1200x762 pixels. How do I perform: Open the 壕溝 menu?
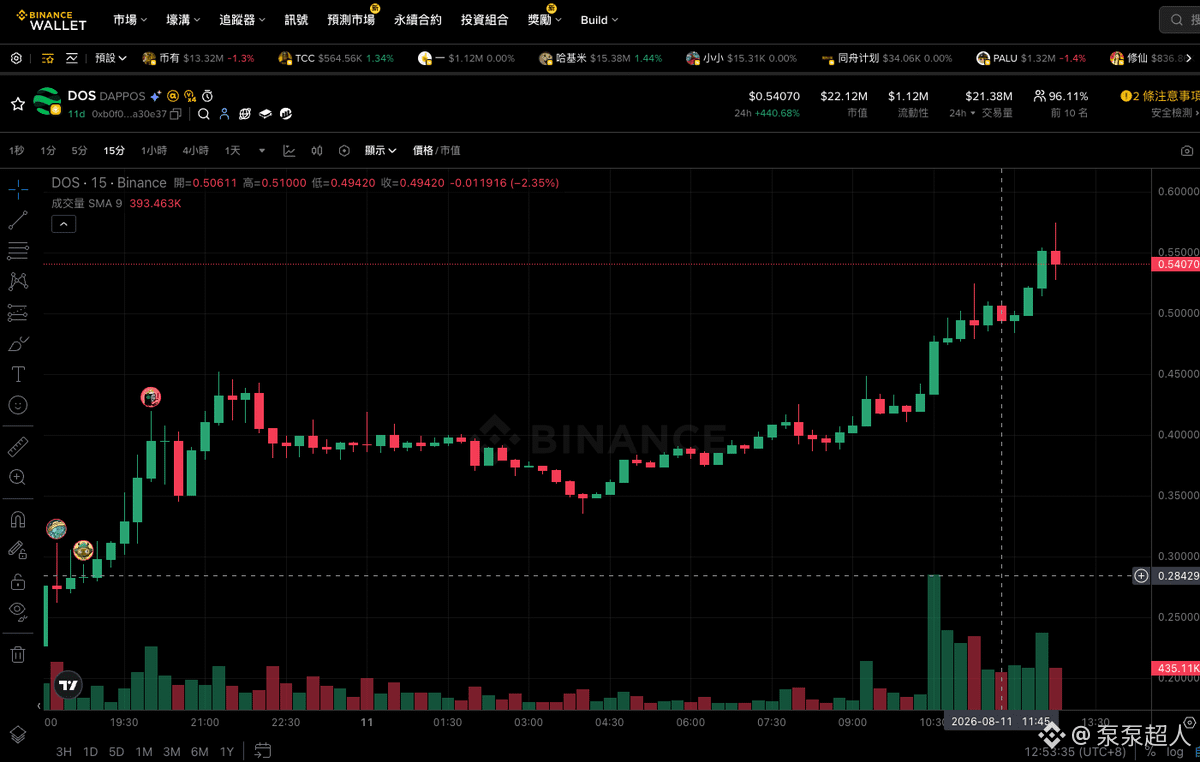coord(183,20)
